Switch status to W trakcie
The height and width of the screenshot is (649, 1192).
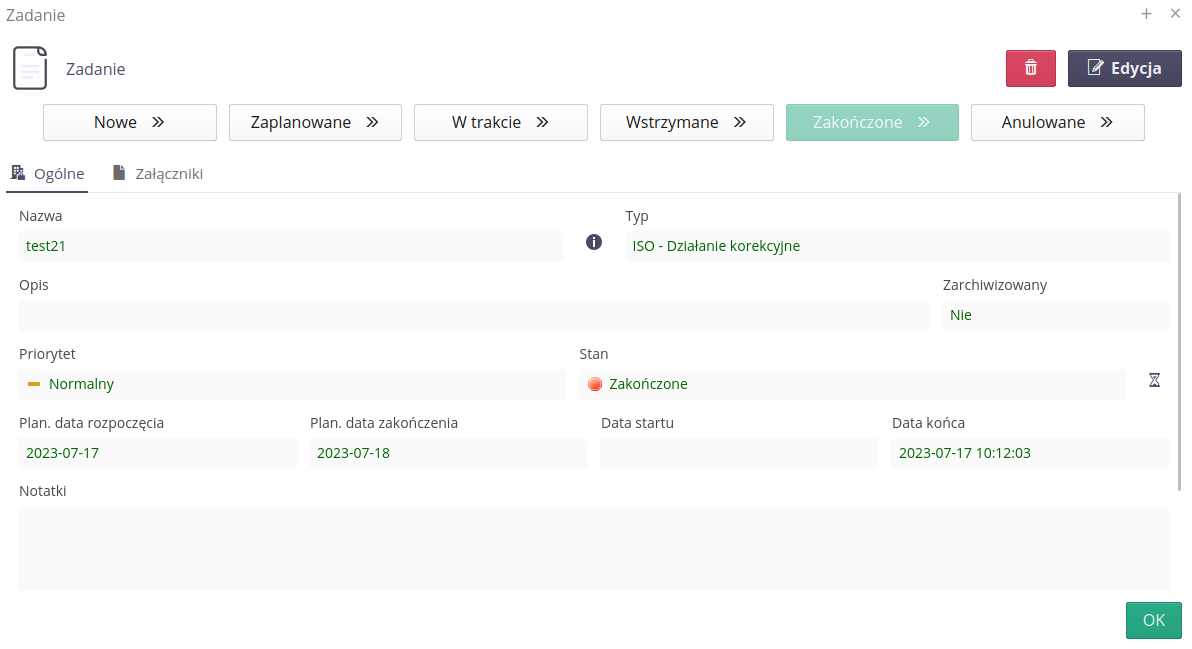coord(500,122)
